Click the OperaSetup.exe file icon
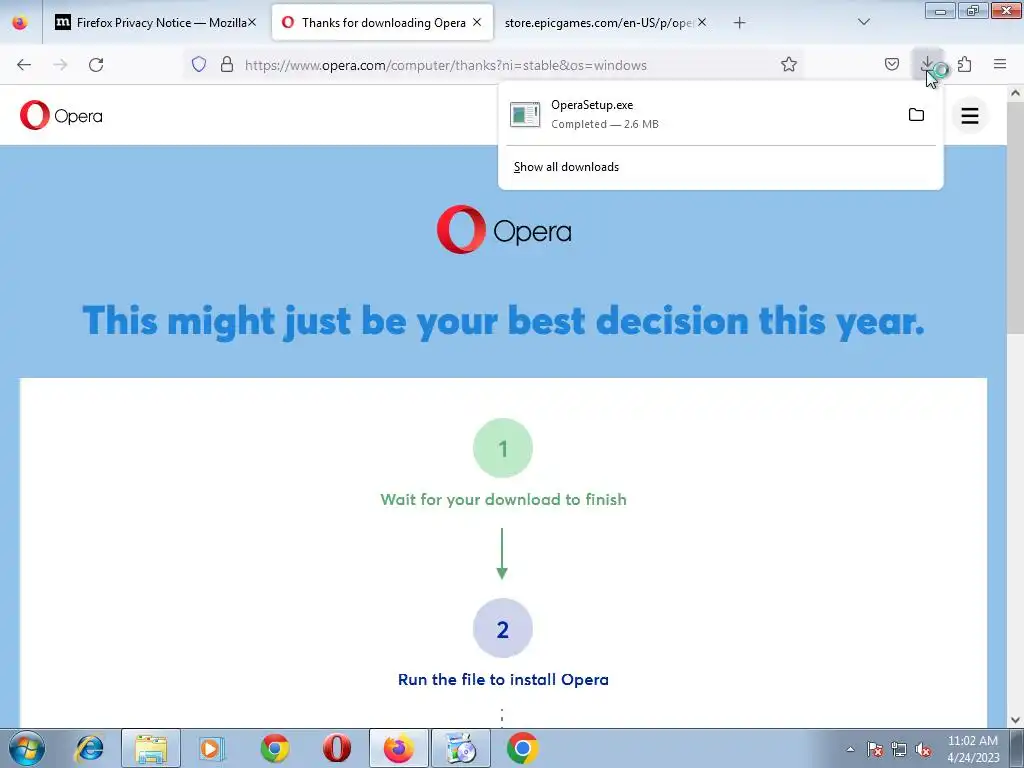1024x768 pixels. point(525,115)
